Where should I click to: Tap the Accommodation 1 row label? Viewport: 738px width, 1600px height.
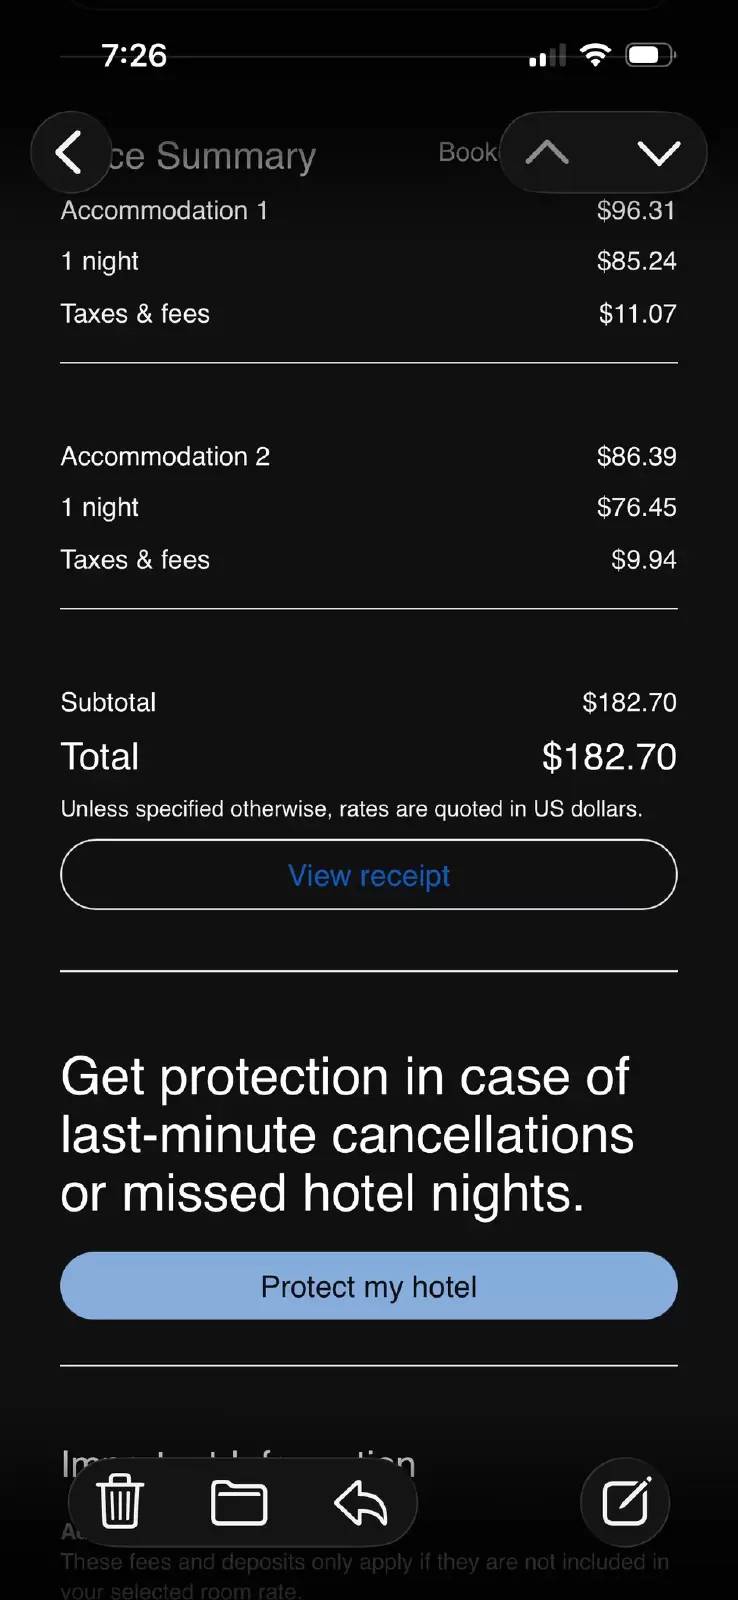(164, 211)
